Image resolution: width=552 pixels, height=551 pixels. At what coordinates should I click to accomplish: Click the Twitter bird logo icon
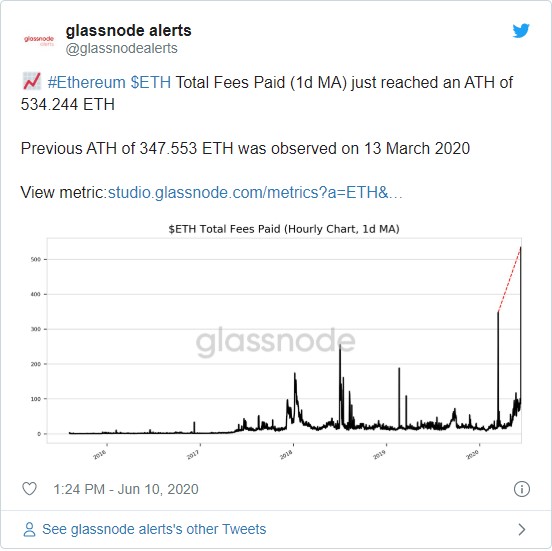(x=521, y=31)
